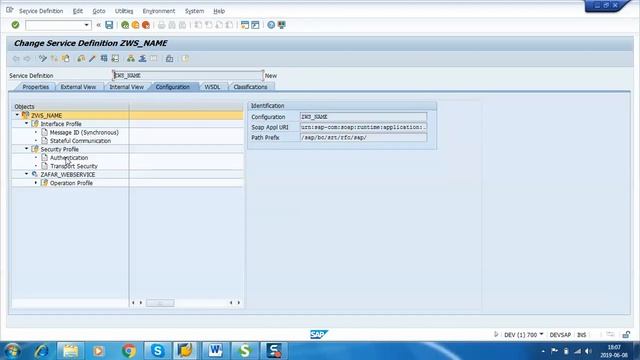Click the blue stack icon in application toolbar
The image size is (640, 360).
click(x=142, y=59)
